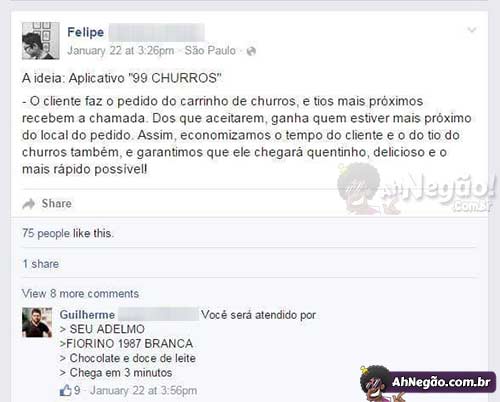Click the public globe privacy icon
500x402 pixels.
(x=251, y=51)
